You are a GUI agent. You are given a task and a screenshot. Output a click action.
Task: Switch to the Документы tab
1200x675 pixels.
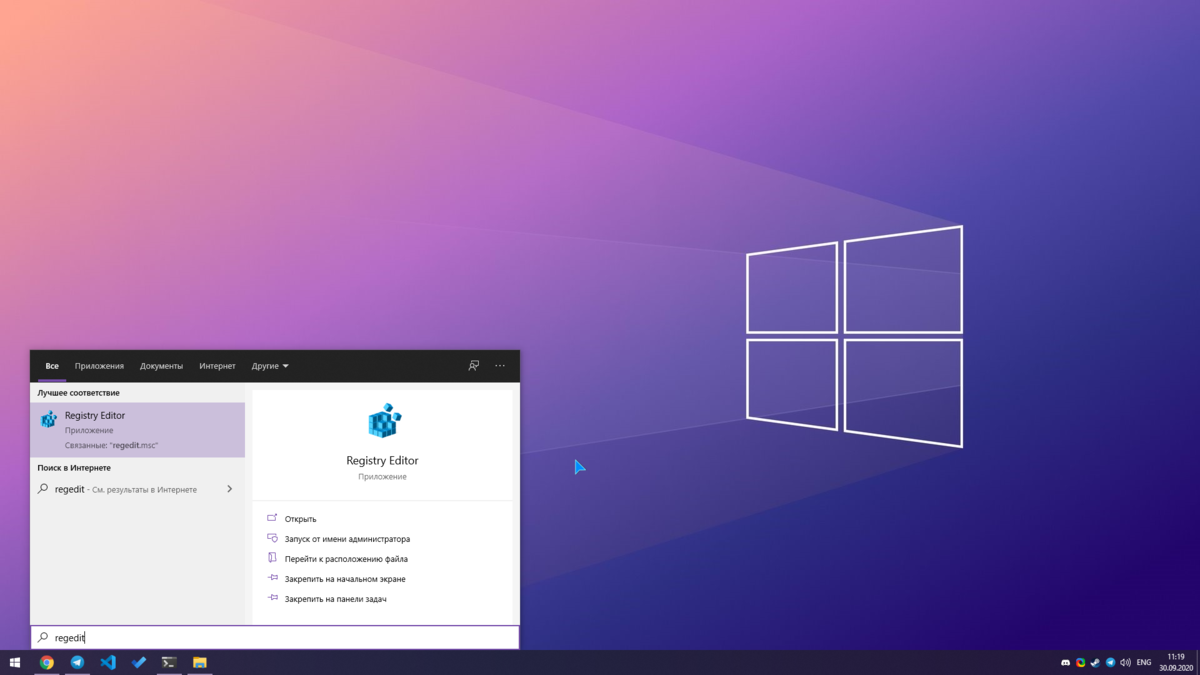161,366
